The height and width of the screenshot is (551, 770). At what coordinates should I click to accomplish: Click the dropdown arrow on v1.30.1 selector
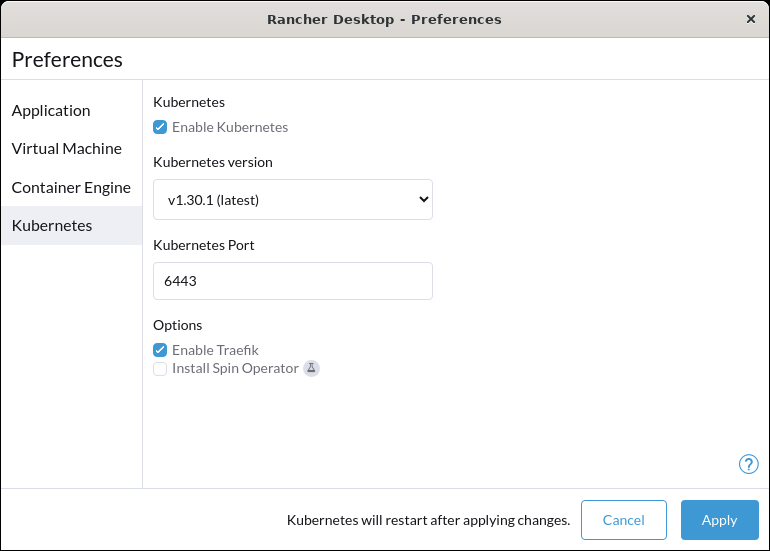point(423,199)
